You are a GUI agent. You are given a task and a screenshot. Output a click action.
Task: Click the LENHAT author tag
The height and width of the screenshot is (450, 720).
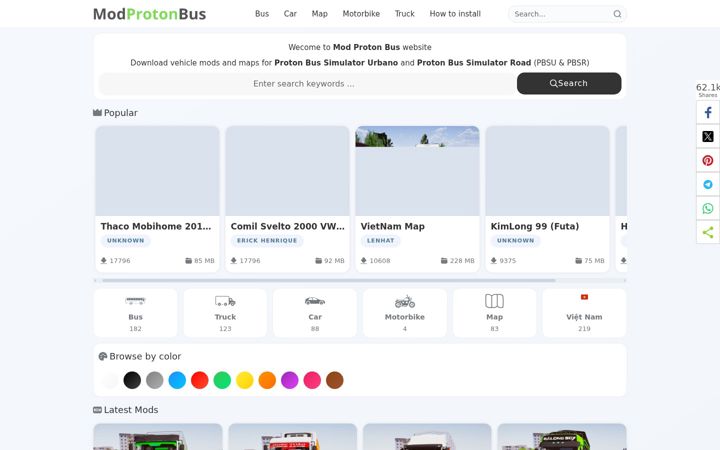pos(381,241)
